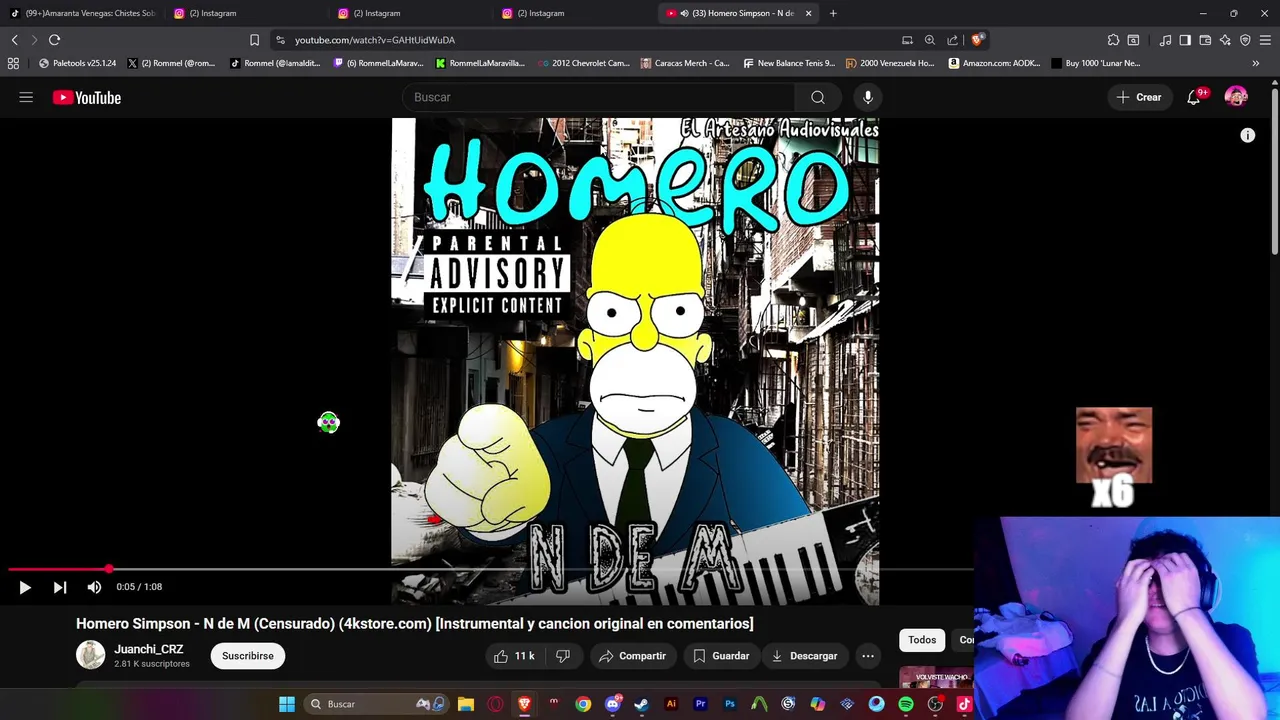Launch Adobe Photoshop from taskbar
1280x720 pixels.
point(730,704)
